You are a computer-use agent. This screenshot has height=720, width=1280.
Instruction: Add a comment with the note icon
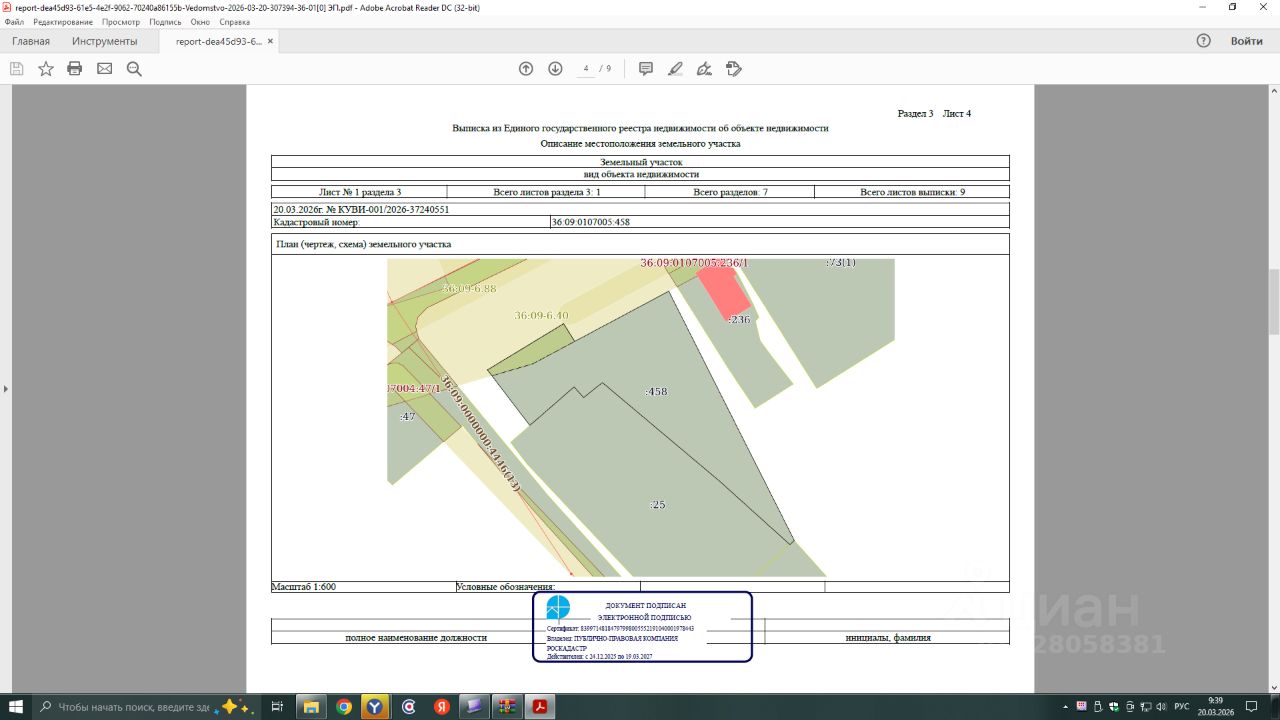[x=646, y=69]
